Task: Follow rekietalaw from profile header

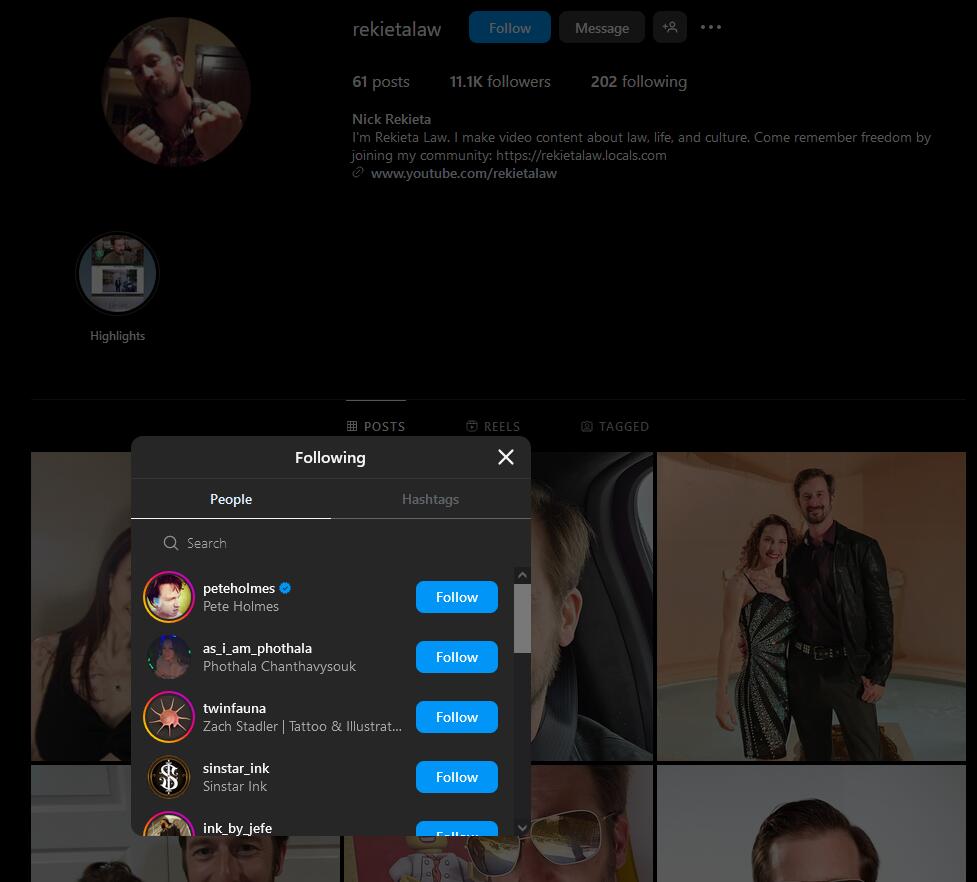Action: click(x=510, y=27)
